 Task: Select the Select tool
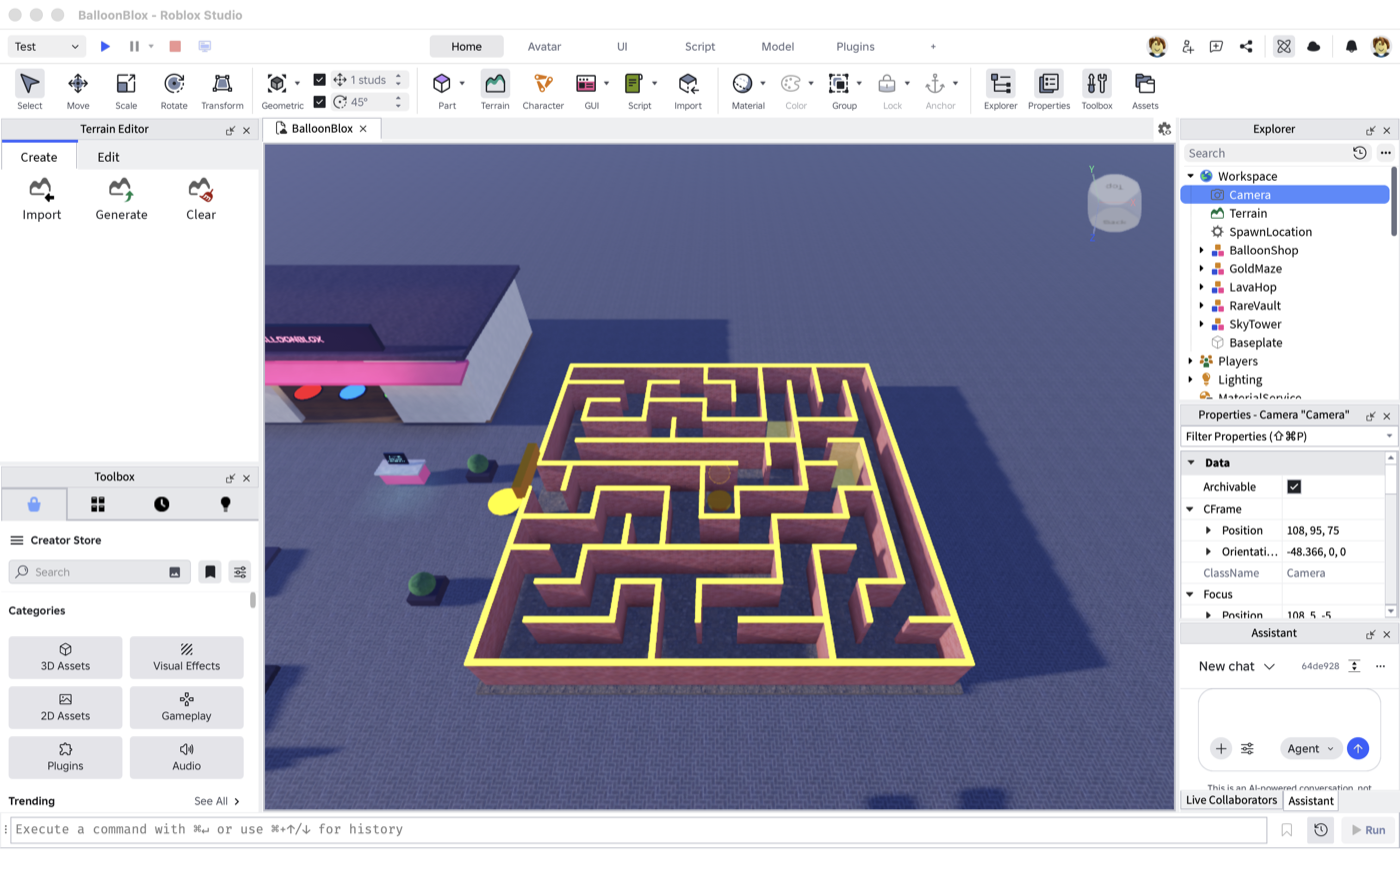pyautogui.click(x=30, y=90)
